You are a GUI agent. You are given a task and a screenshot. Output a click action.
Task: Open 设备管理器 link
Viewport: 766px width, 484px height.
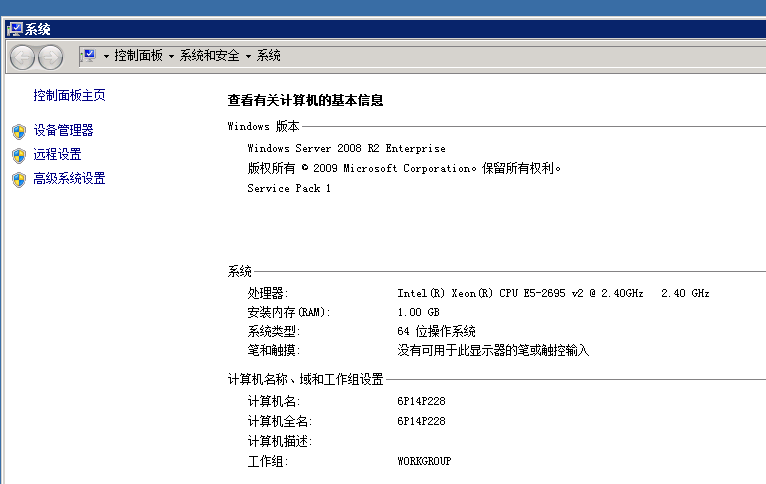[64, 130]
